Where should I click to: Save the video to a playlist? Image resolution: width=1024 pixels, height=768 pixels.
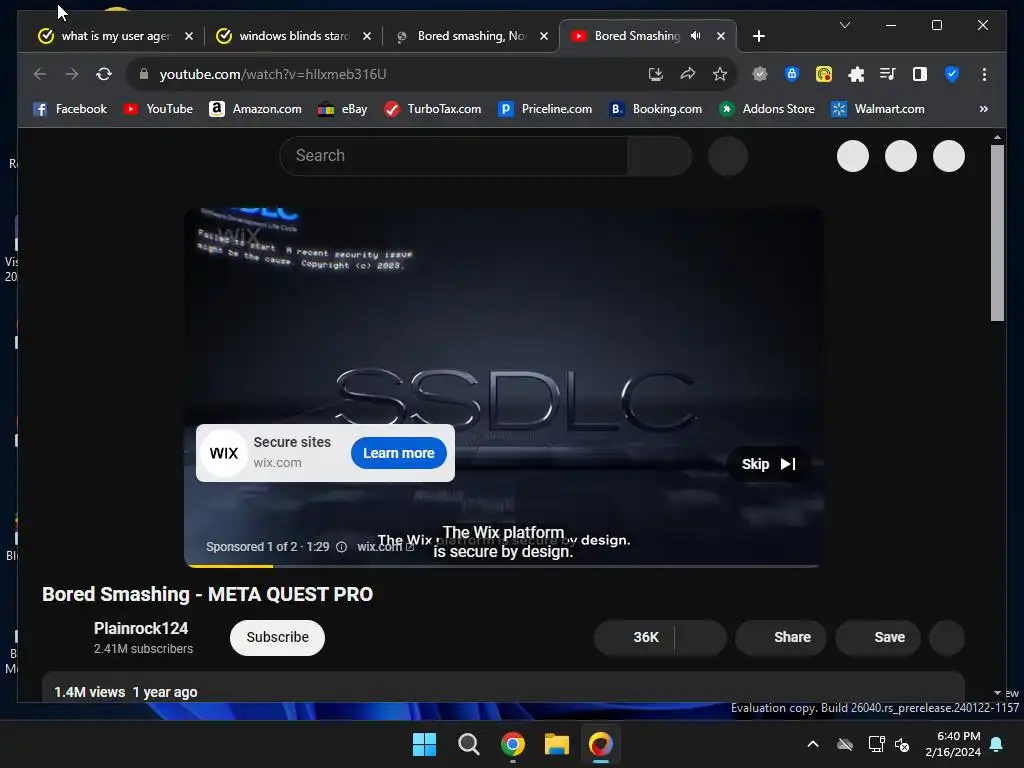point(878,637)
